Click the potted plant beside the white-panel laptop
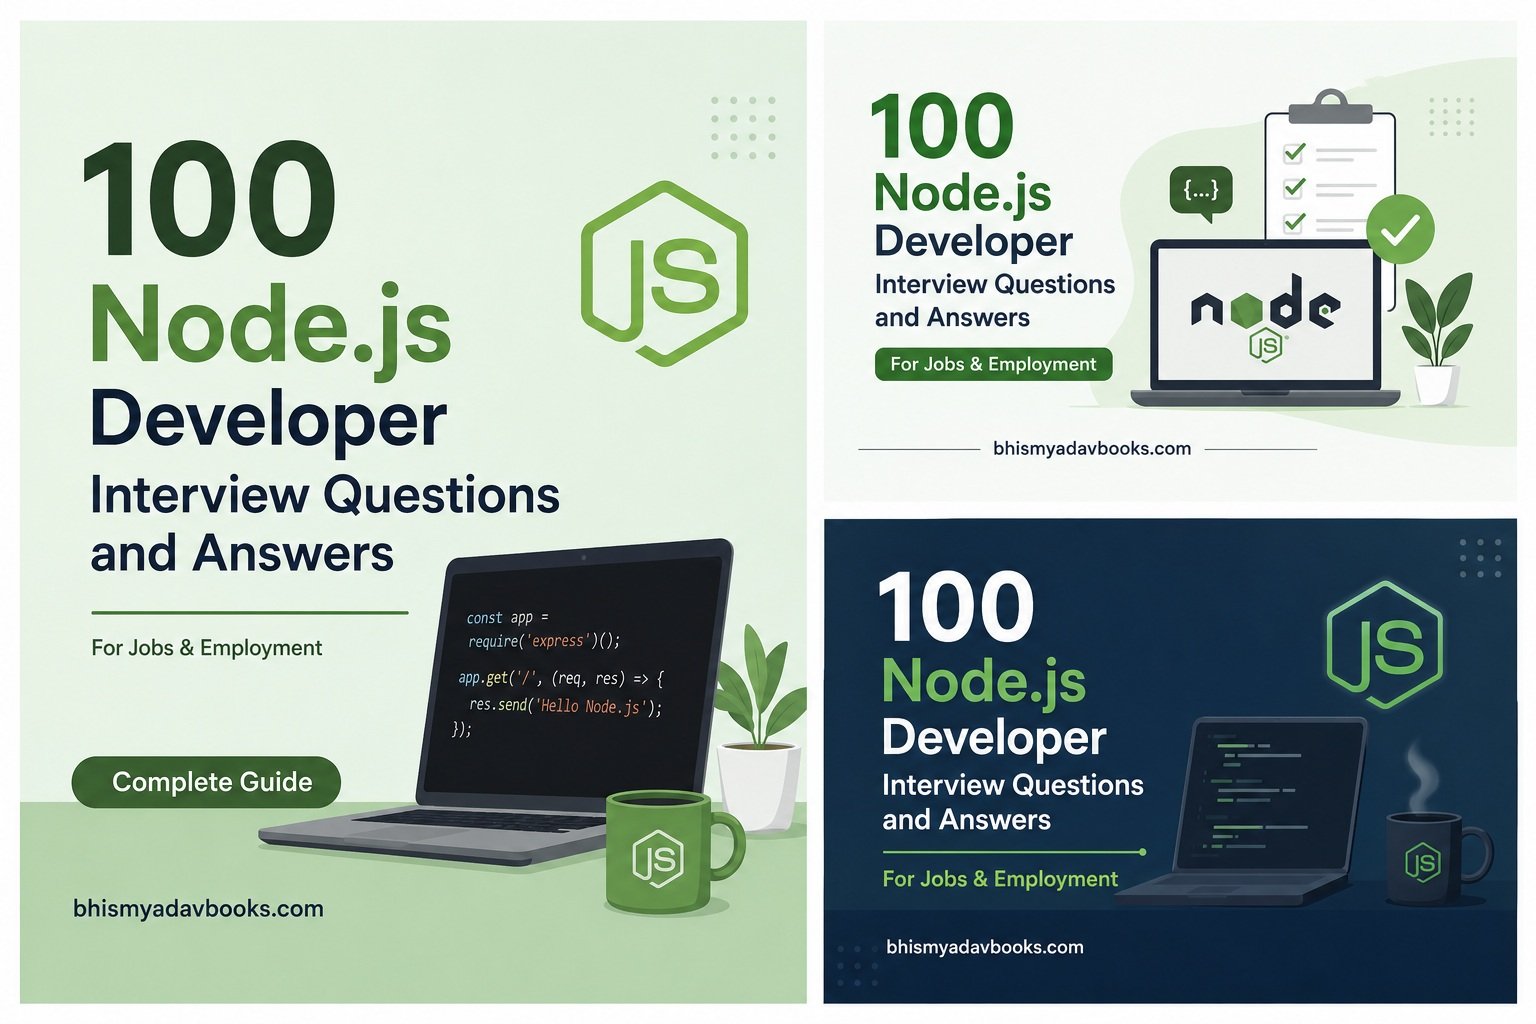 click(x=1437, y=340)
